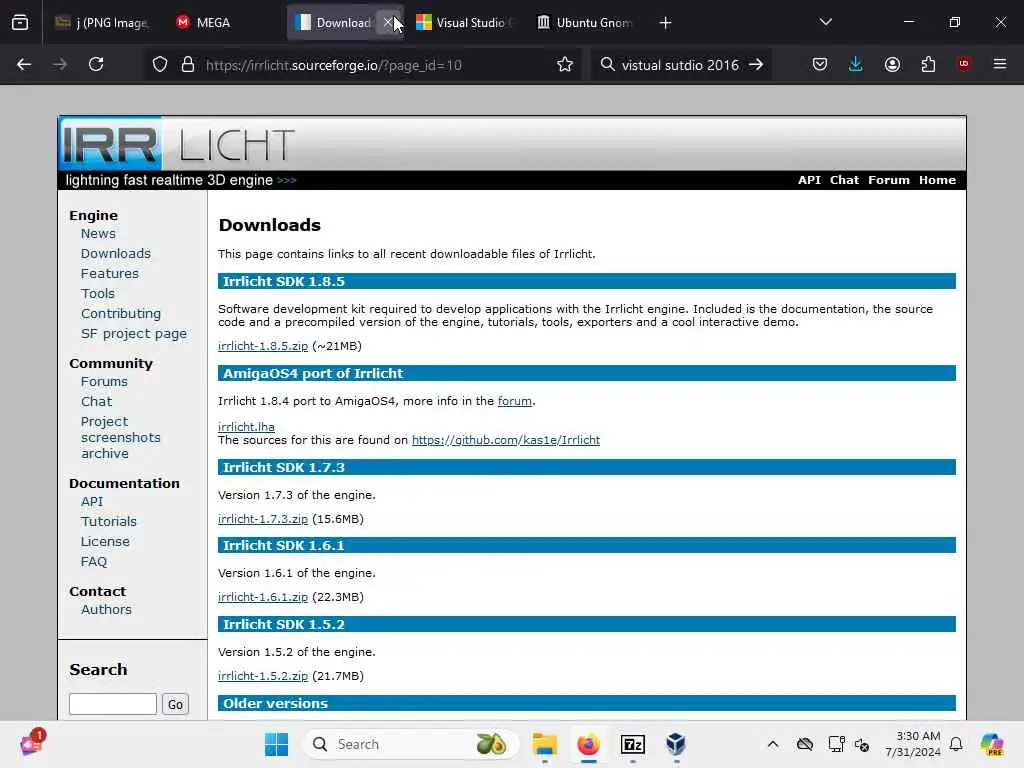Go to Home in top navigation bar
This screenshot has height=768, width=1024.
pyautogui.click(x=937, y=180)
